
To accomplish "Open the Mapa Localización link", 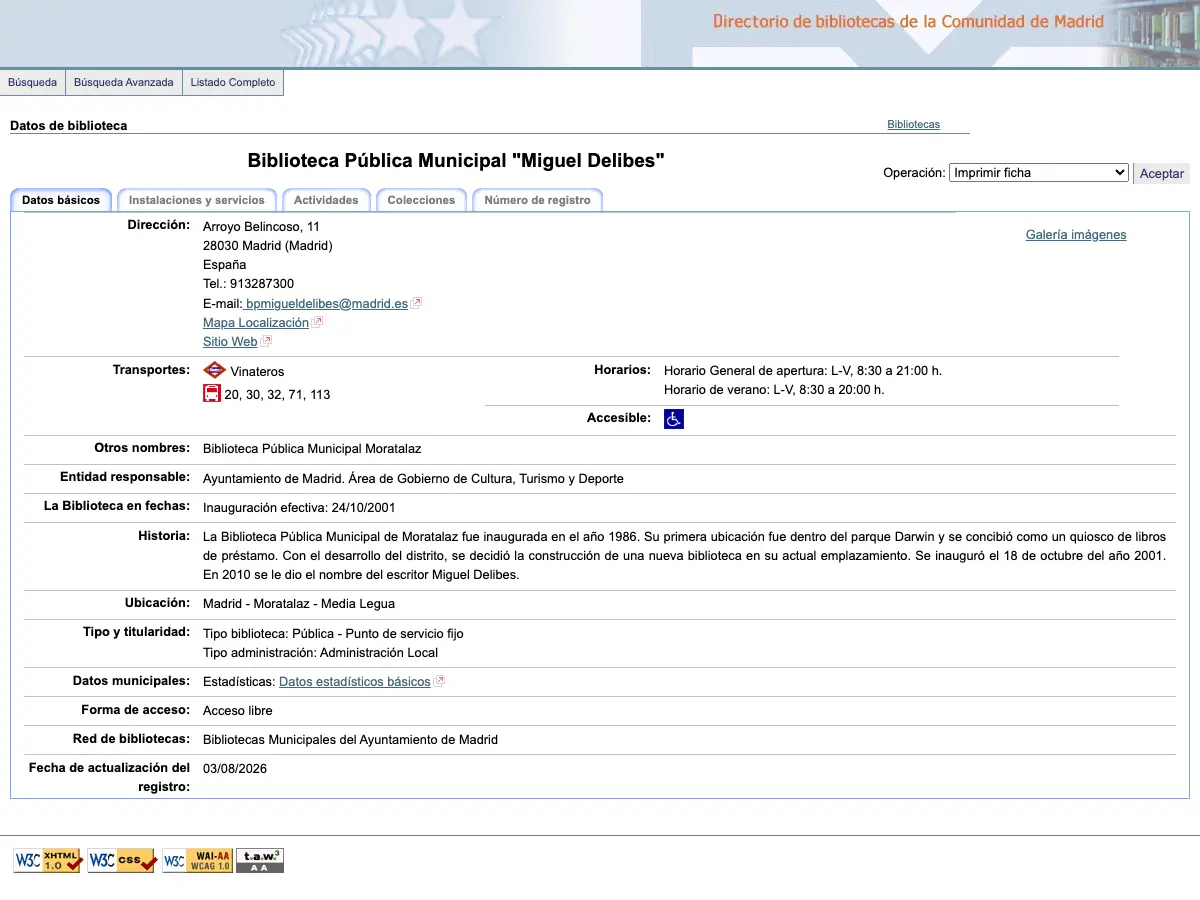I will [x=256, y=322].
